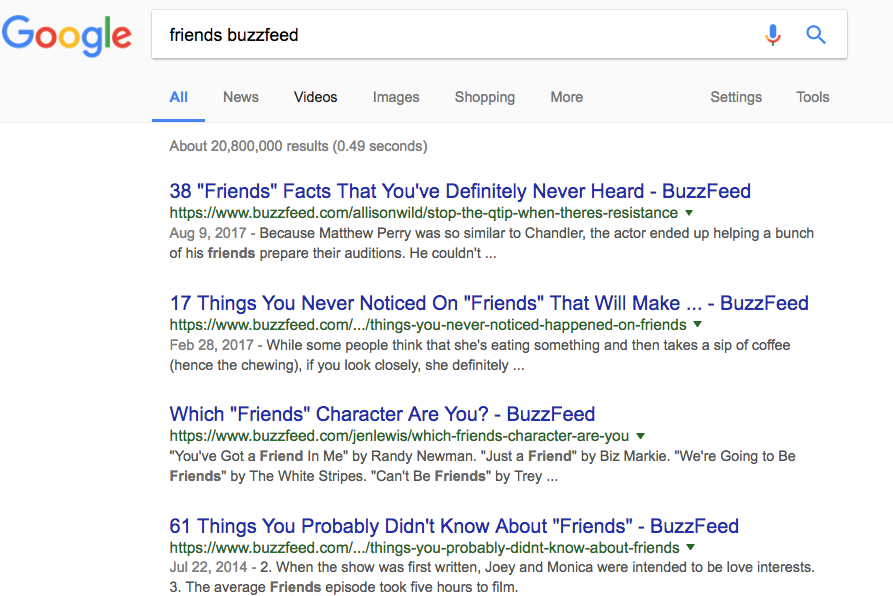Switch to the Videos tab
893x596 pixels.
[316, 97]
